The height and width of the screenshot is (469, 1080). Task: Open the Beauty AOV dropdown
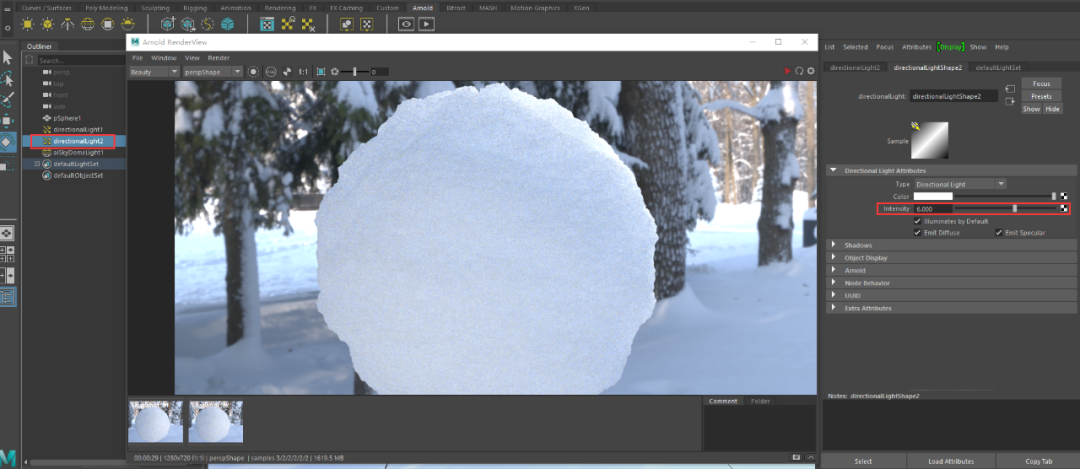coord(154,72)
